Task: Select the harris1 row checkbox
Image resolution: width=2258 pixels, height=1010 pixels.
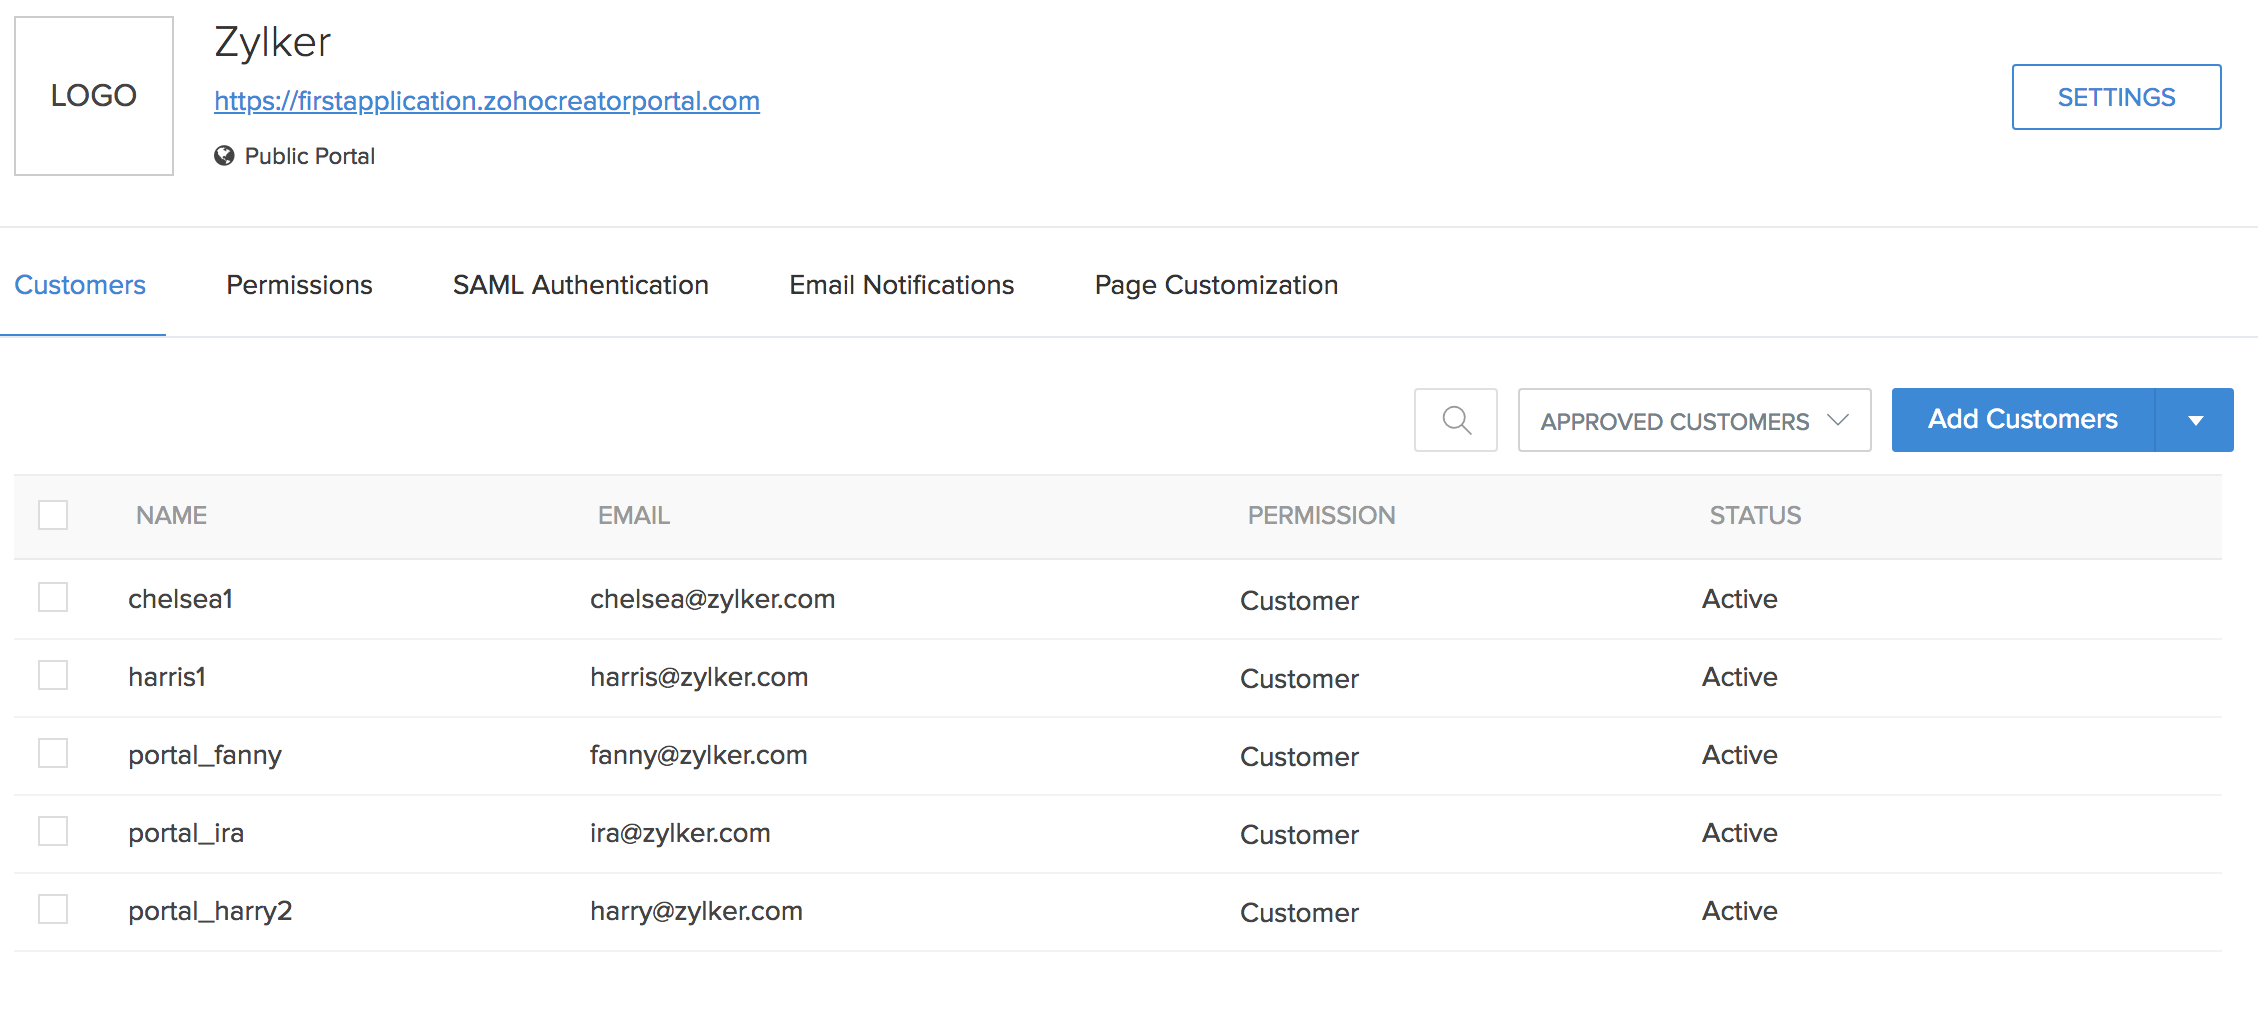Action: click(53, 676)
